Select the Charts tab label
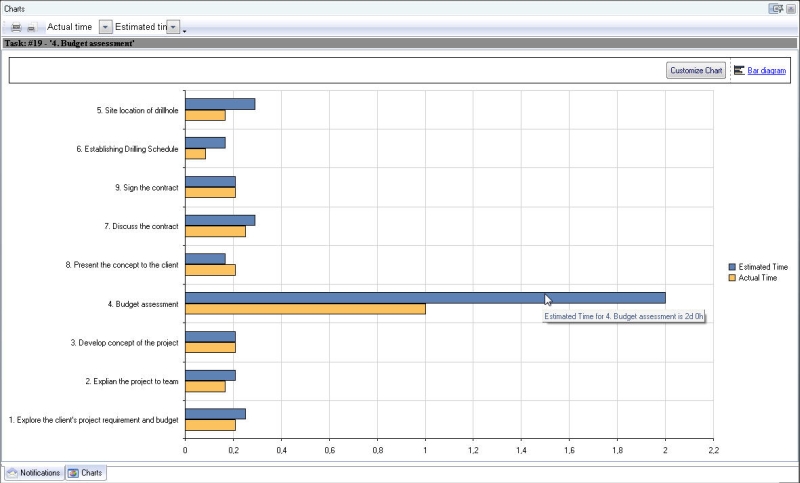800x483 pixels. pos(91,472)
